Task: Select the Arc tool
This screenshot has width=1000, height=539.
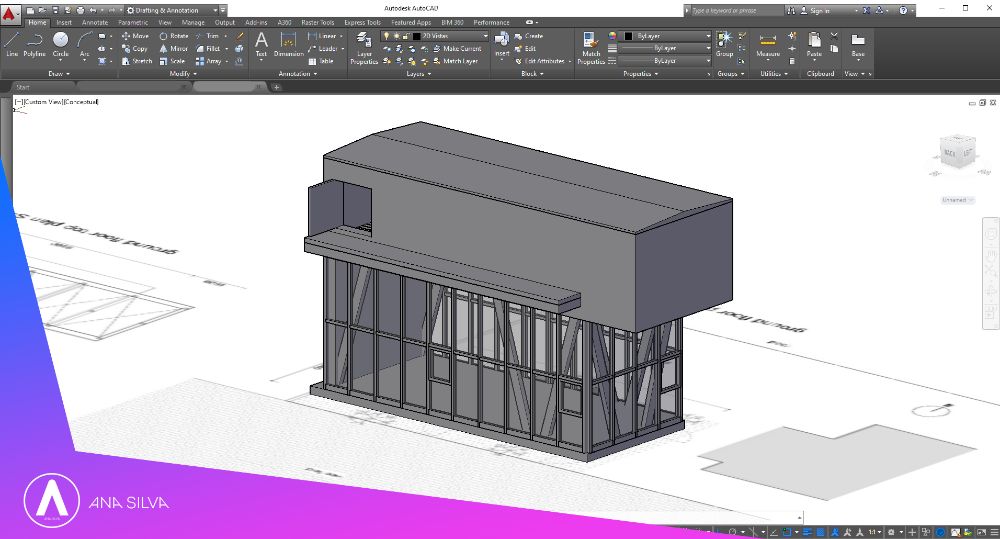Action: click(84, 45)
